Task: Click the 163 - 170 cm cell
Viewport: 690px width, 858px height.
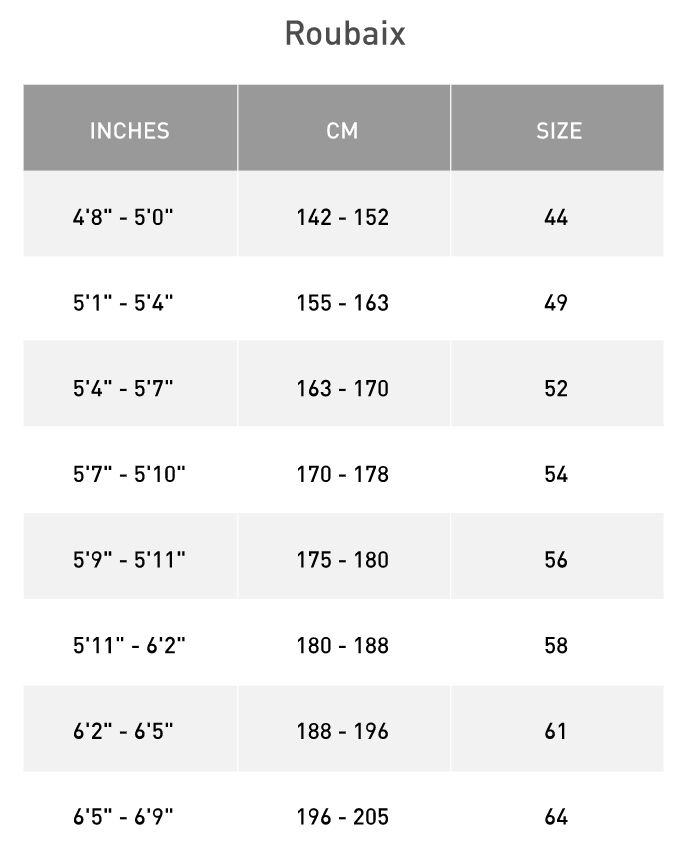Action: 342,389
